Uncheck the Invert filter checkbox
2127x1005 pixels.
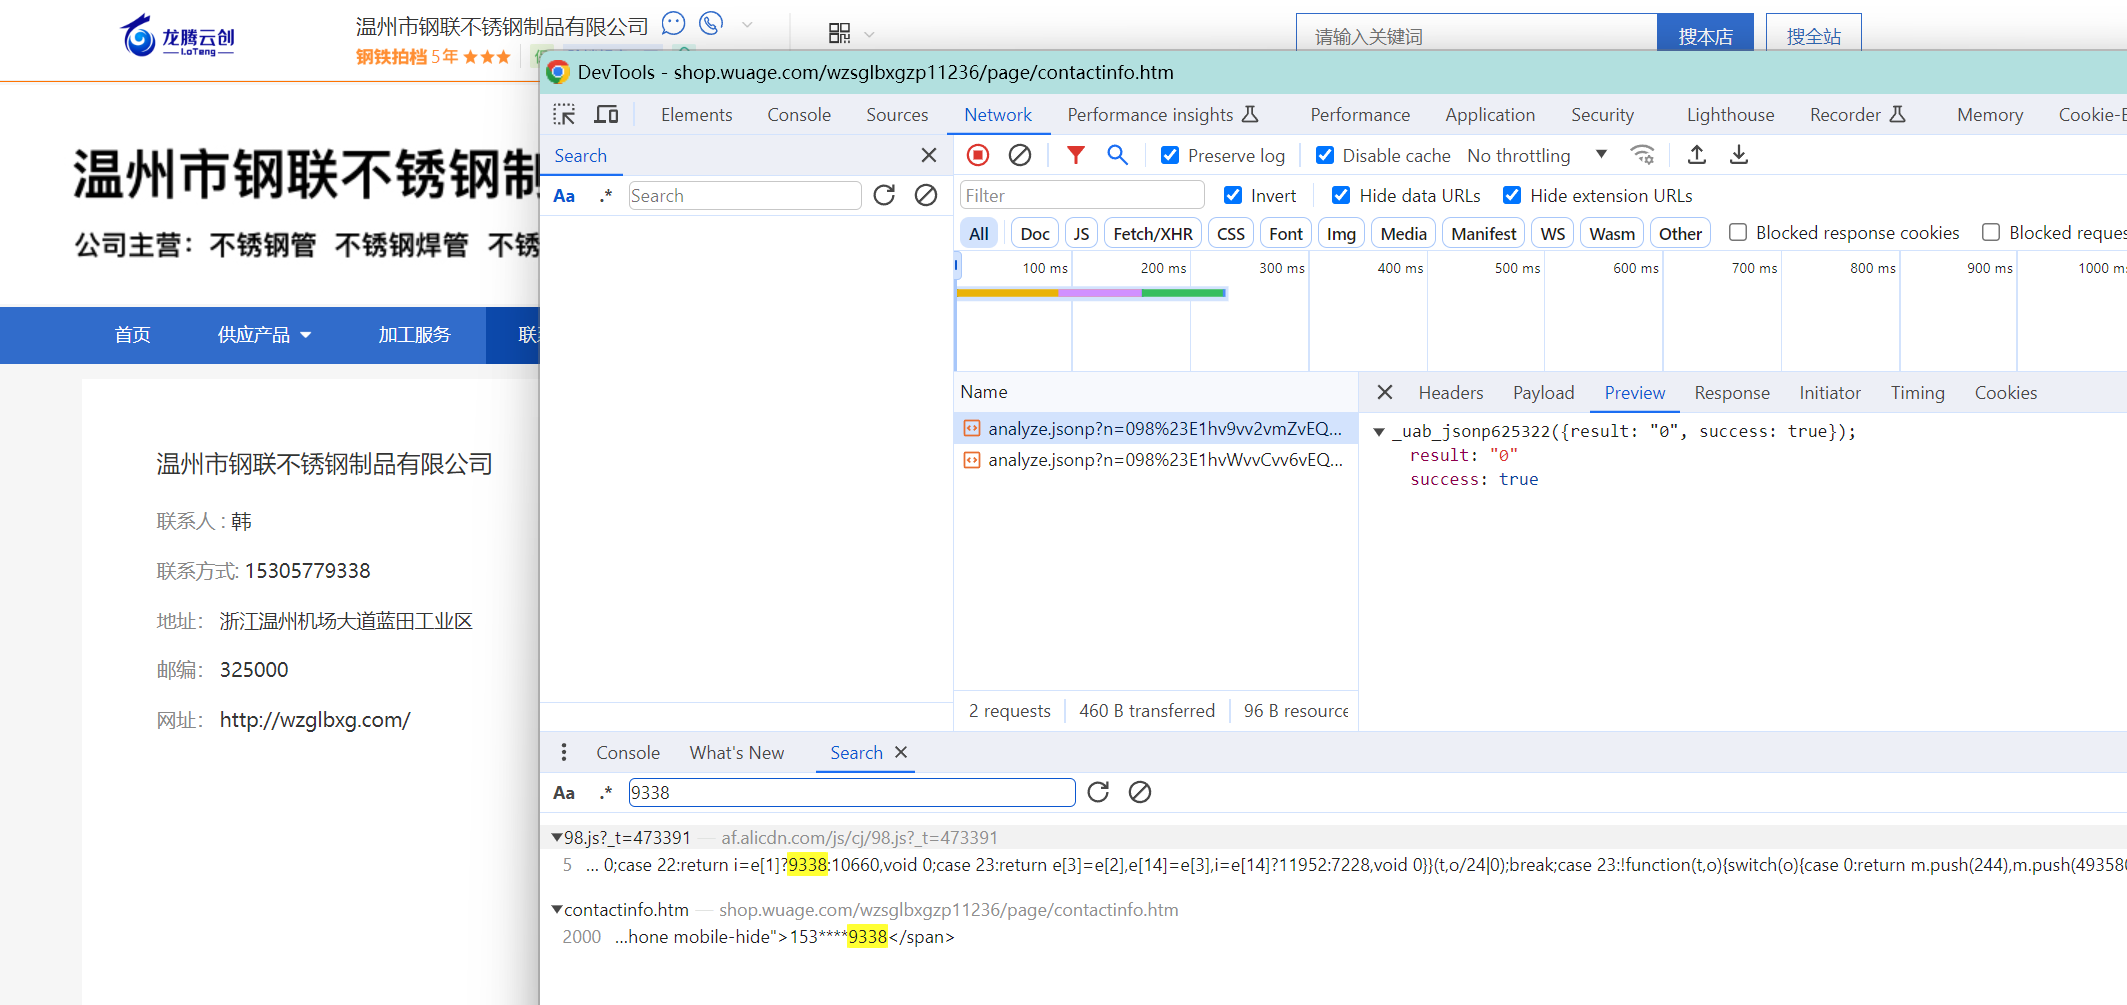point(1233,195)
